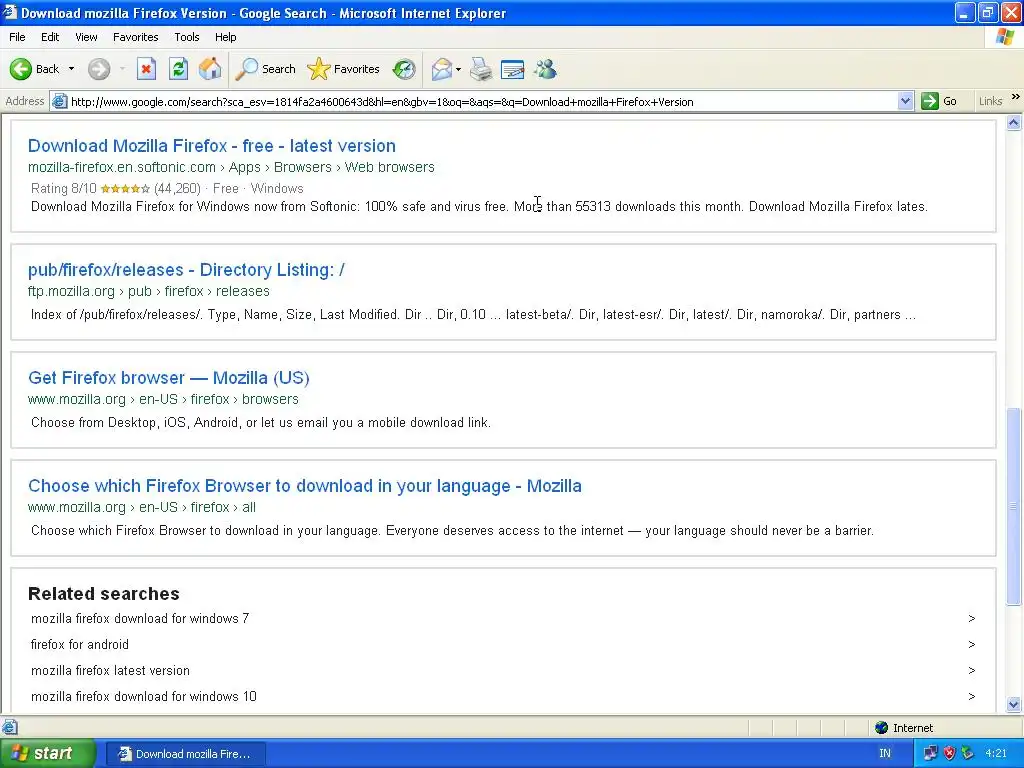This screenshot has height=768, width=1024.
Task: Click the scrollbar down arrow
Action: point(1014,704)
